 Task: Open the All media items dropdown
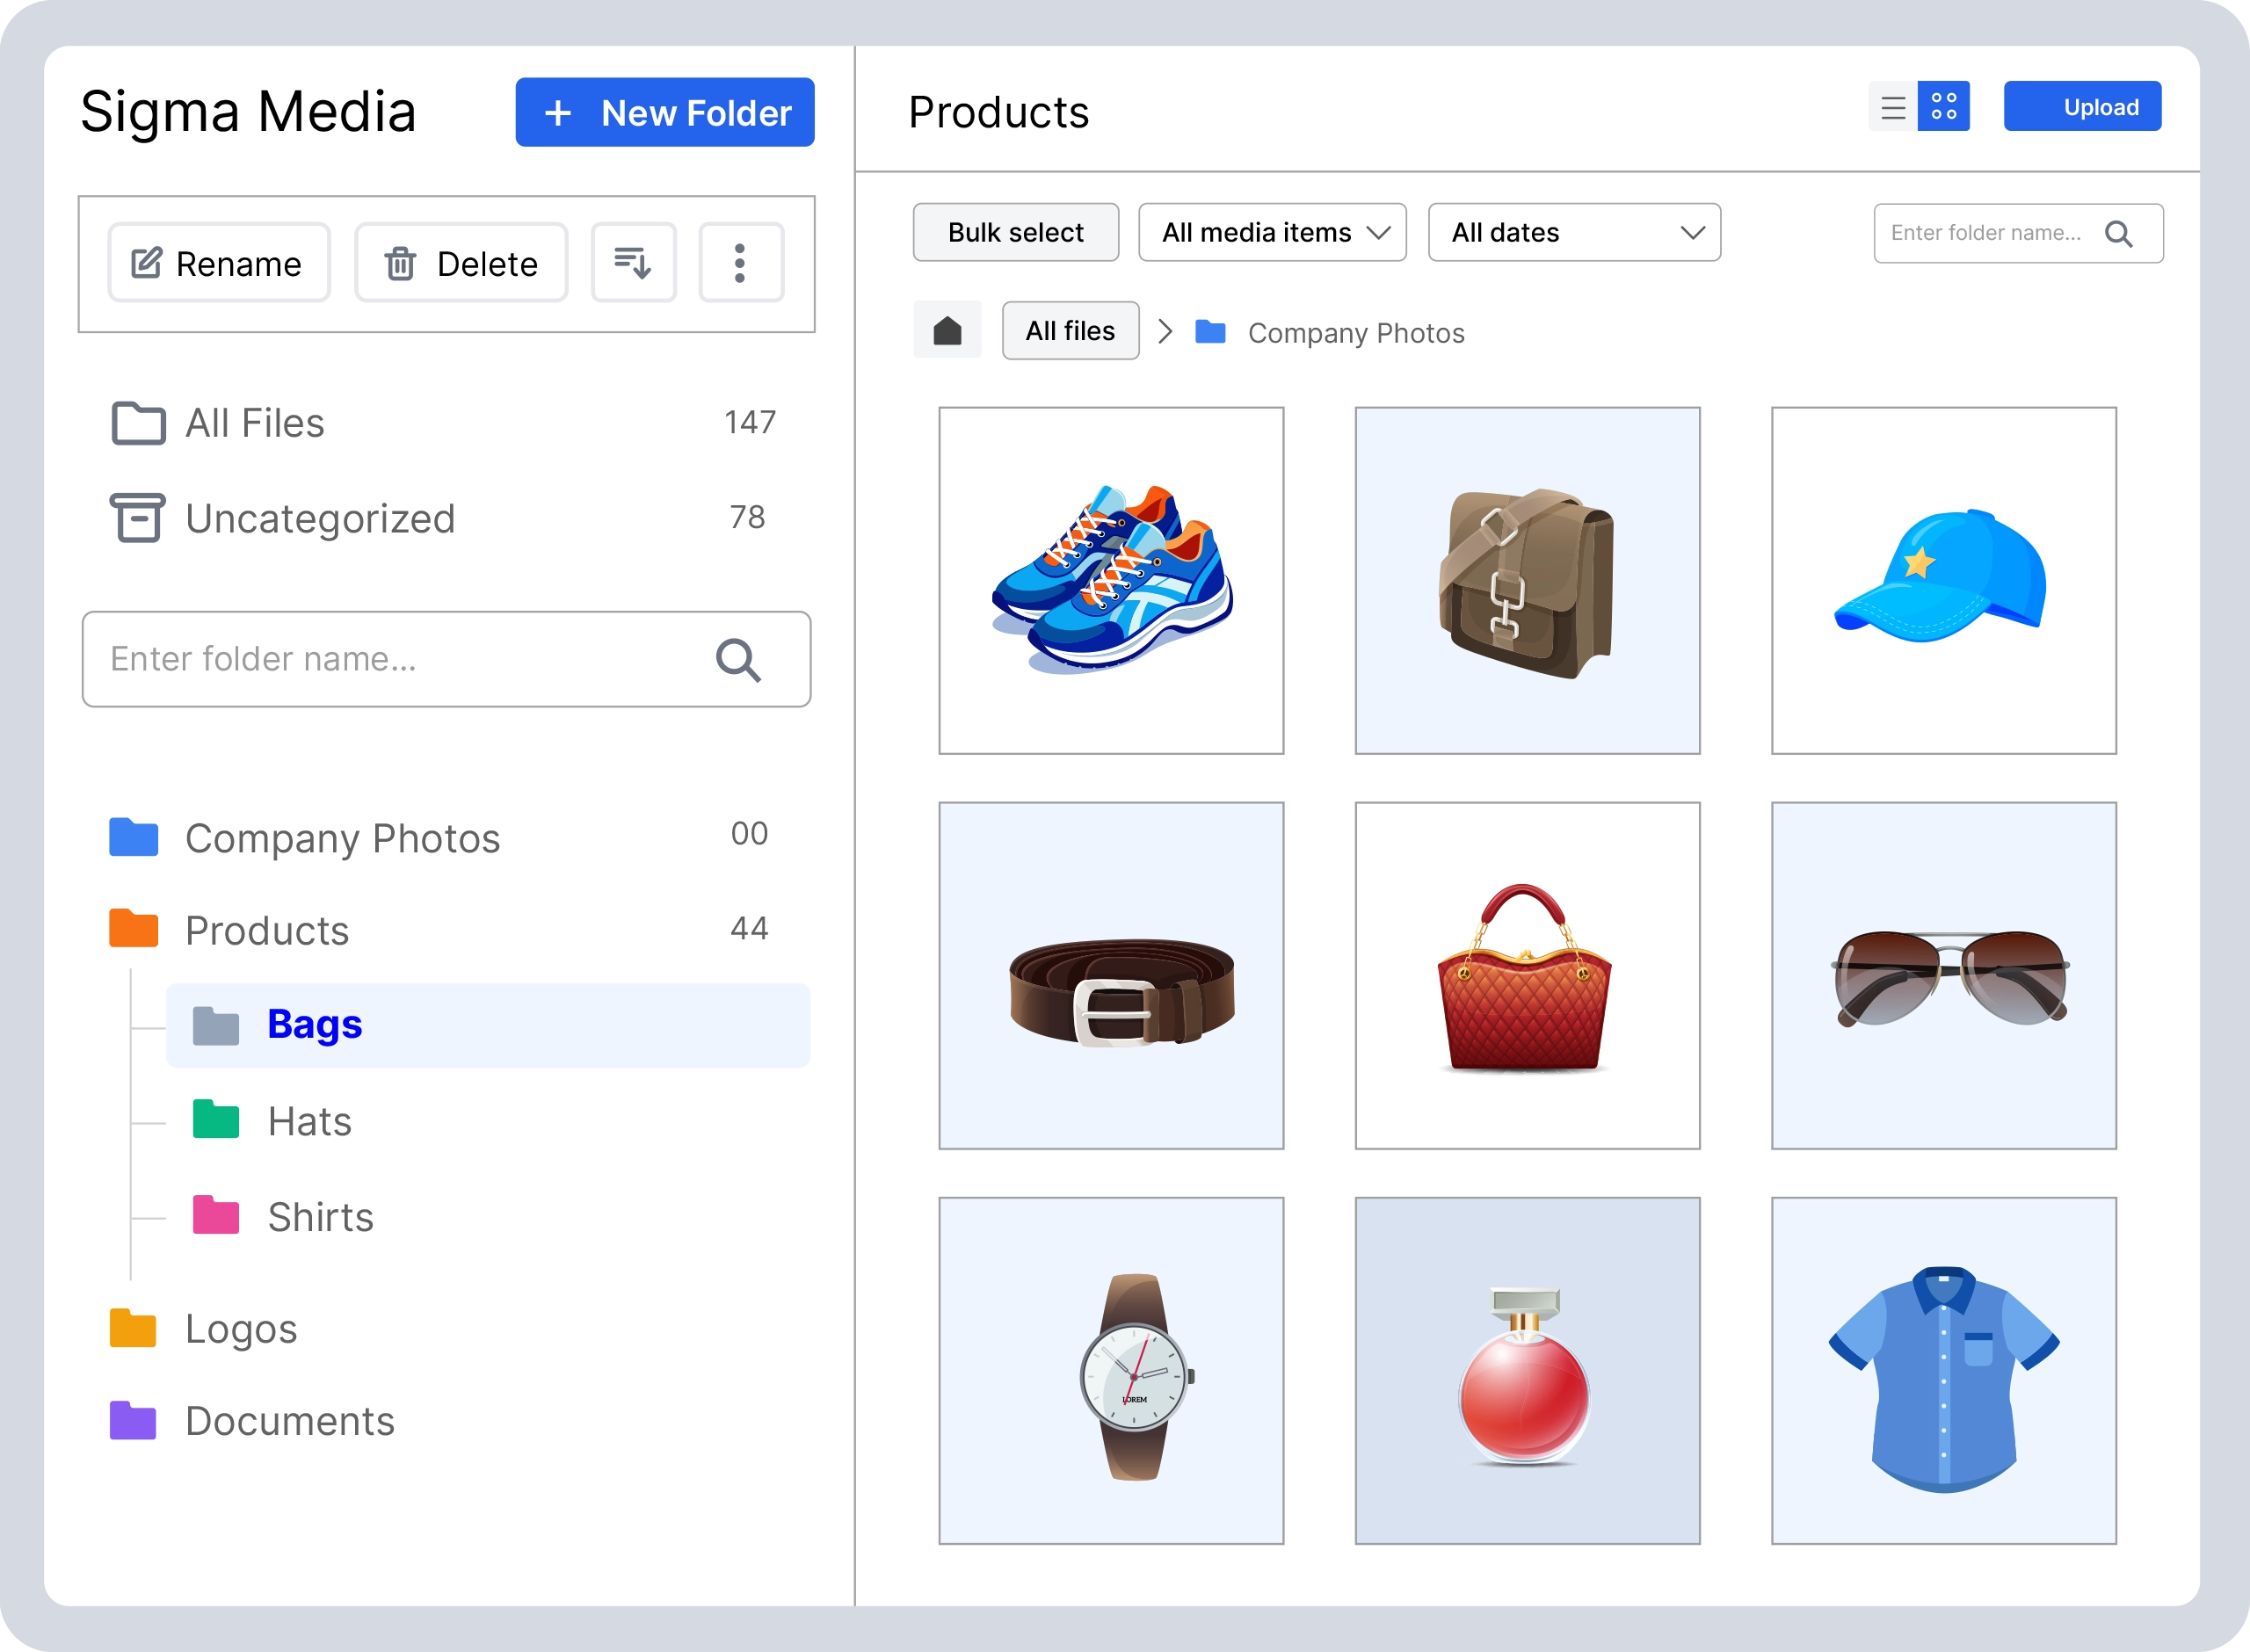[1272, 232]
